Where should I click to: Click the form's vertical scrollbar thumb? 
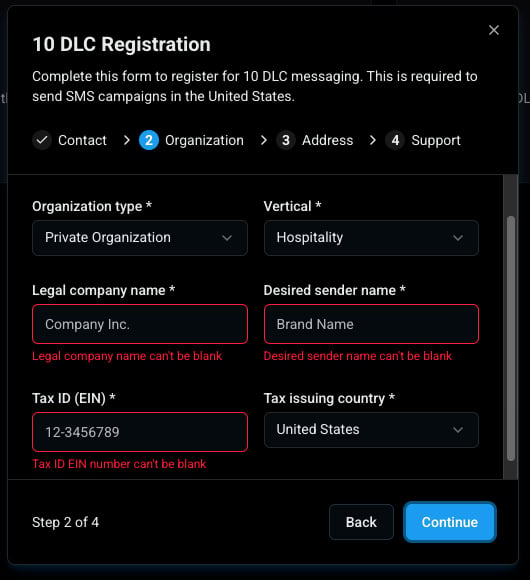coord(511,338)
